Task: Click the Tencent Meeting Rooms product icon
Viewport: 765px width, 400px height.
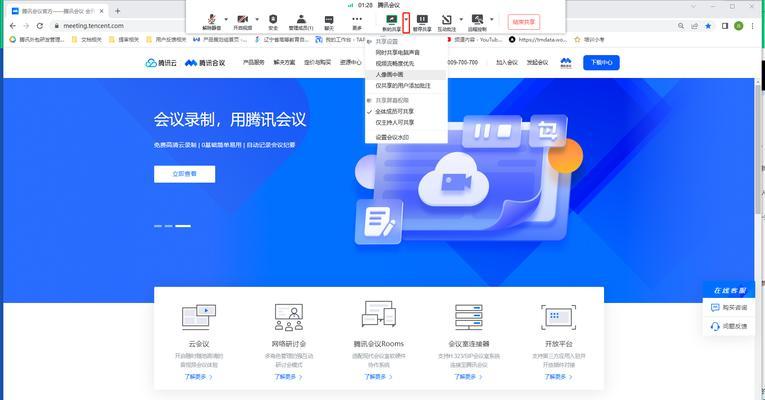Action: [x=379, y=314]
